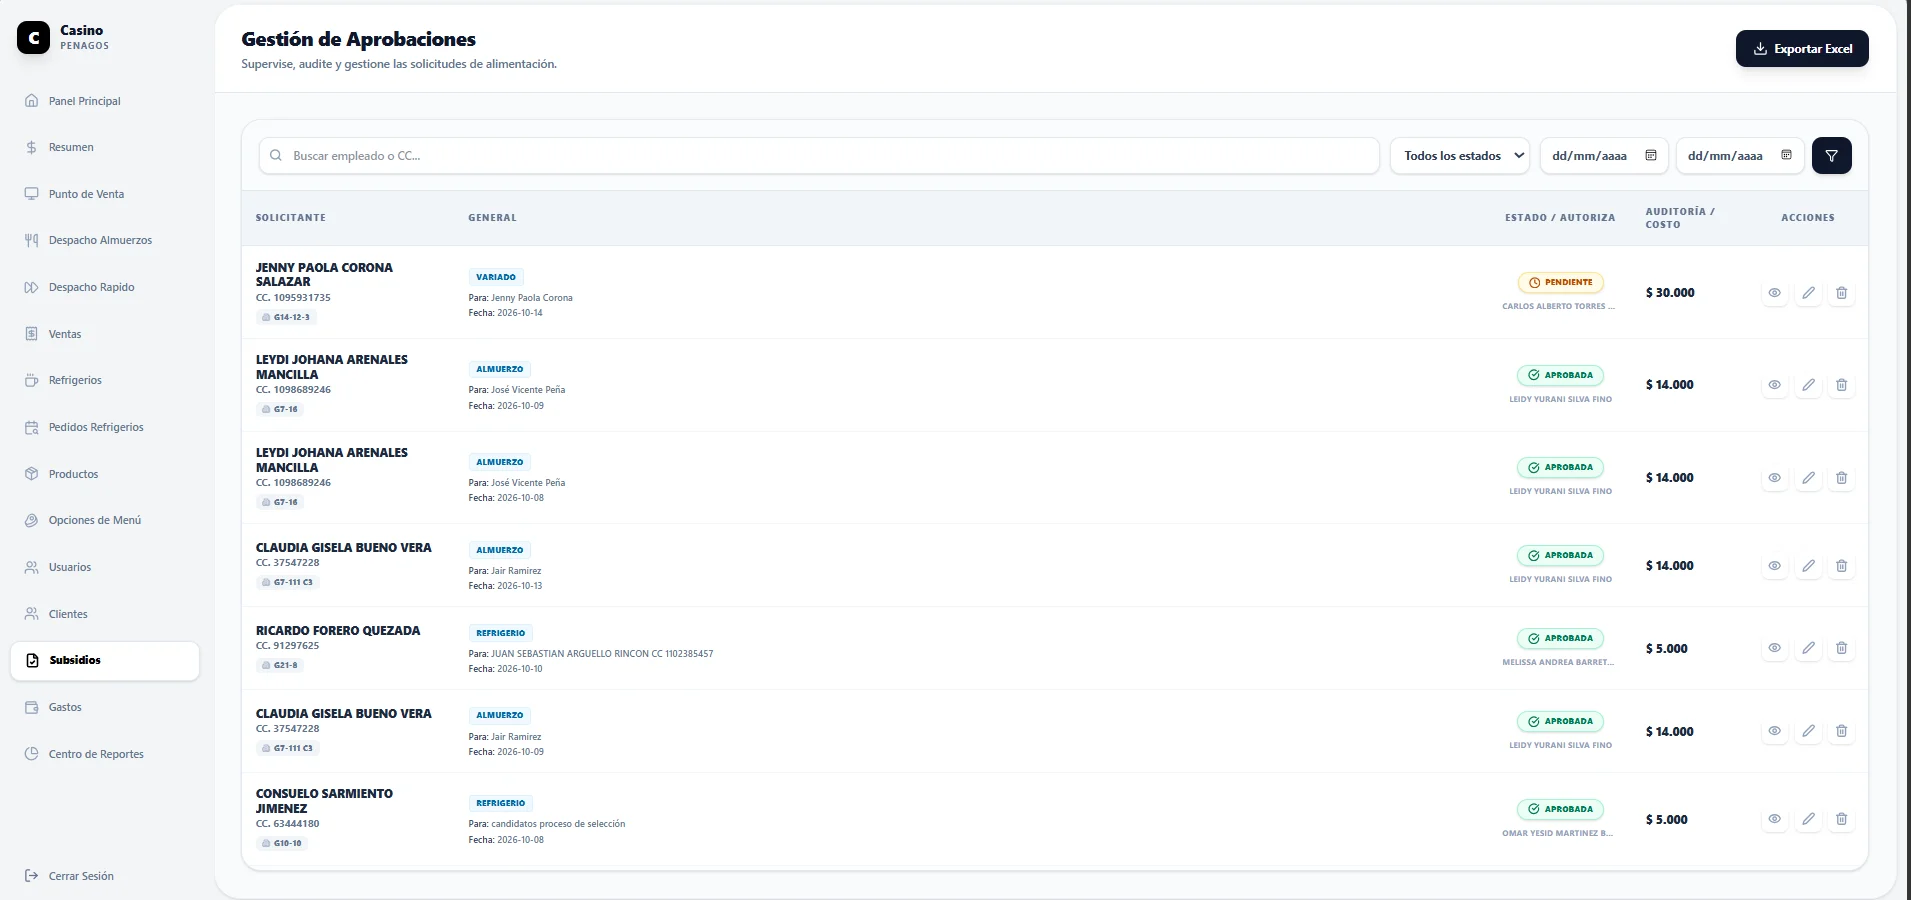This screenshot has width=1911, height=900.
Task: Open the Clientes page
Action: (105, 614)
